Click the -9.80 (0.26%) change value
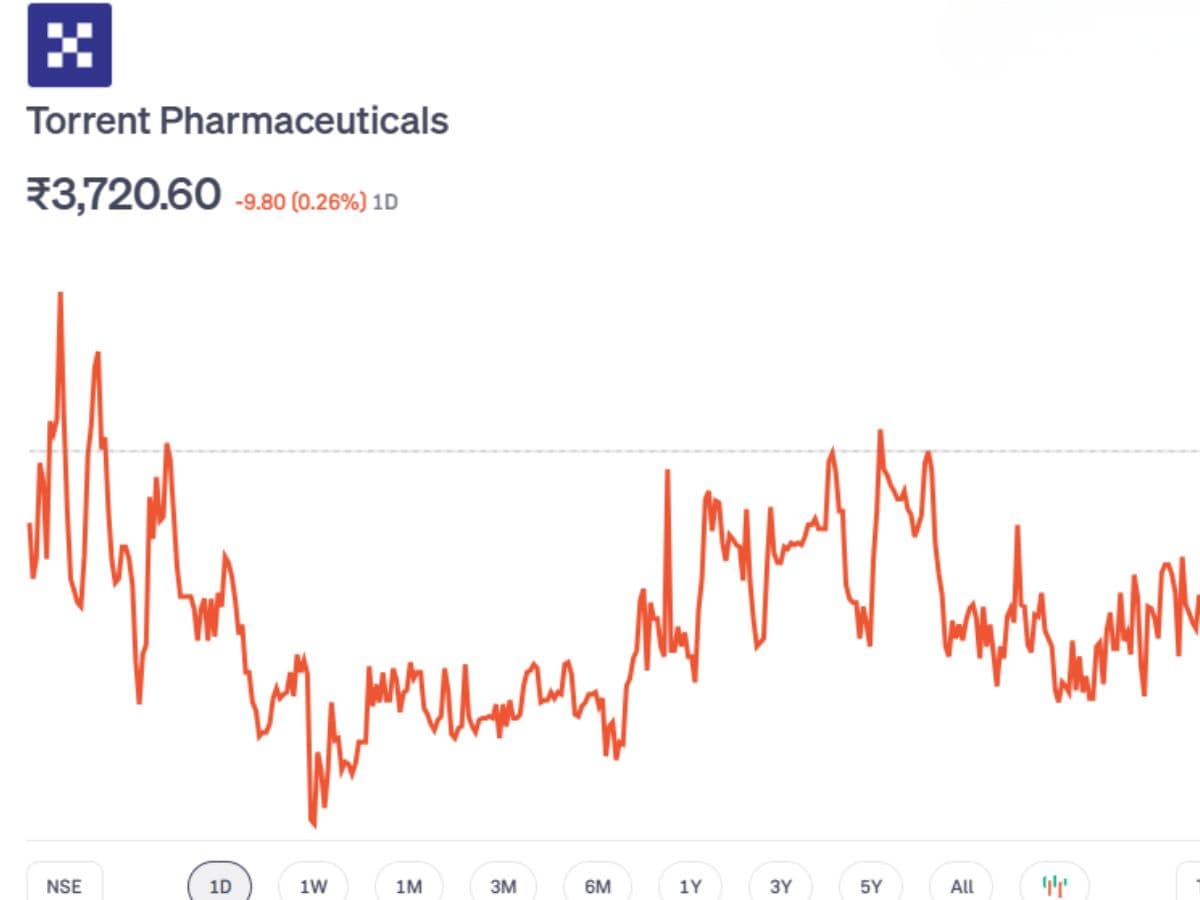This screenshot has width=1200, height=900. pyautogui.click(x=300, y=202)
